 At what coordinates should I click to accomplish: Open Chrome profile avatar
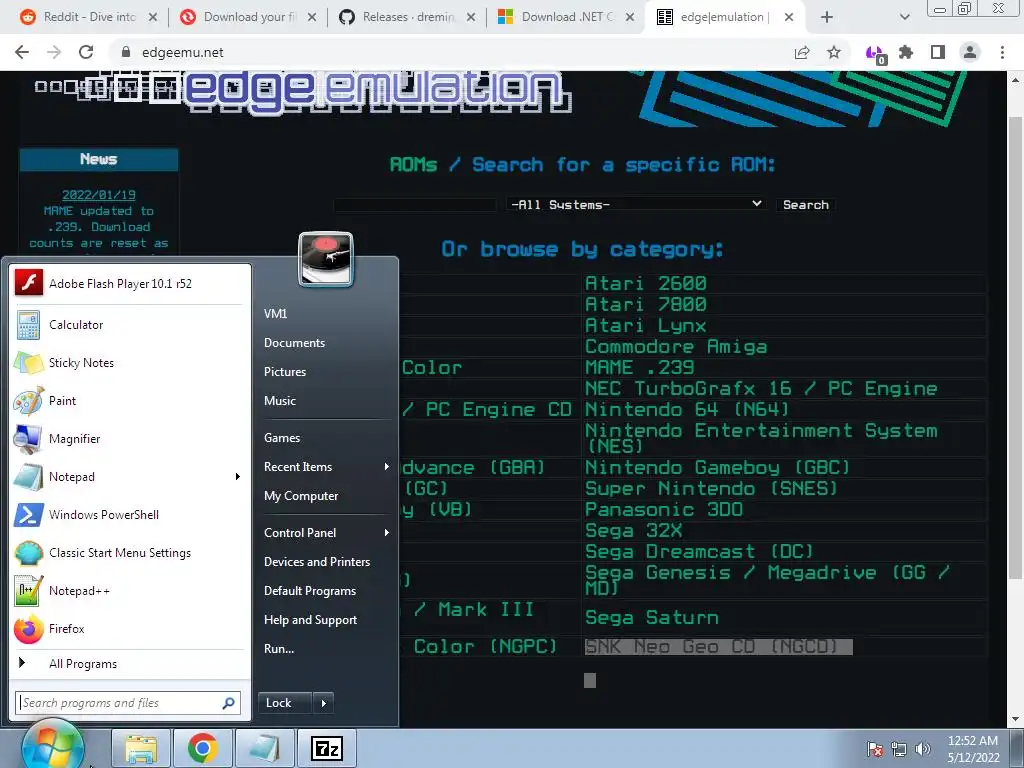pos(970,52)
